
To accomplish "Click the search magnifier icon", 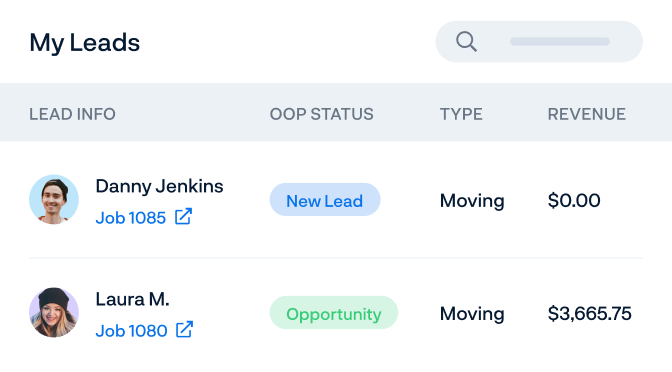I will click(466, 42).
